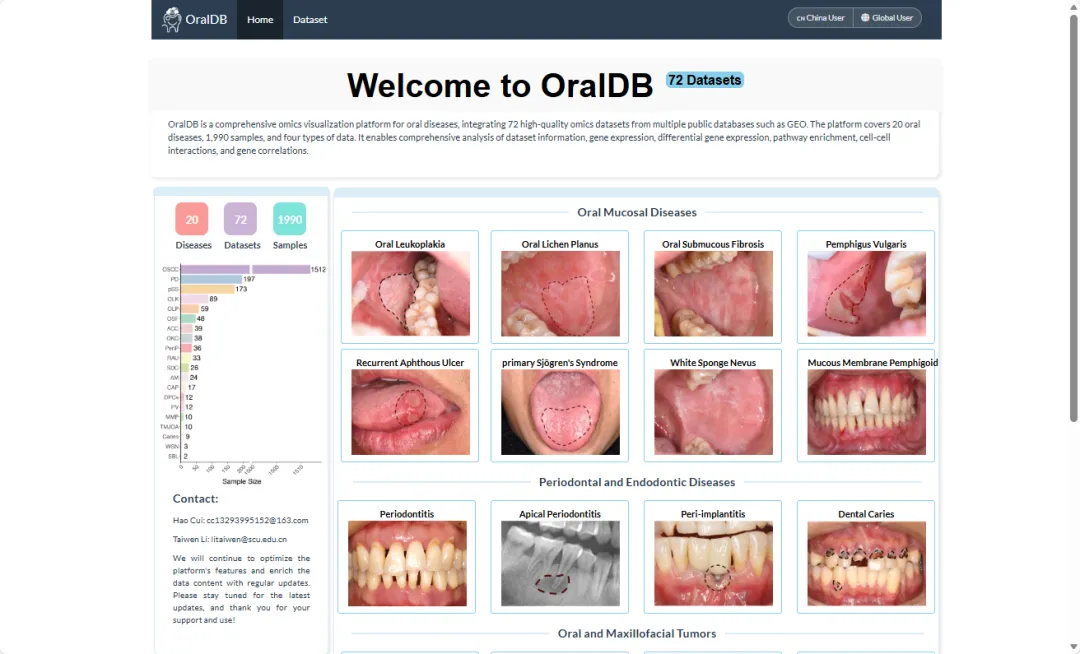Viewport: 1080px width, 654px height.
Task: Click the 'Welcome to OralDB' heading
Action: tap(500, 85)
